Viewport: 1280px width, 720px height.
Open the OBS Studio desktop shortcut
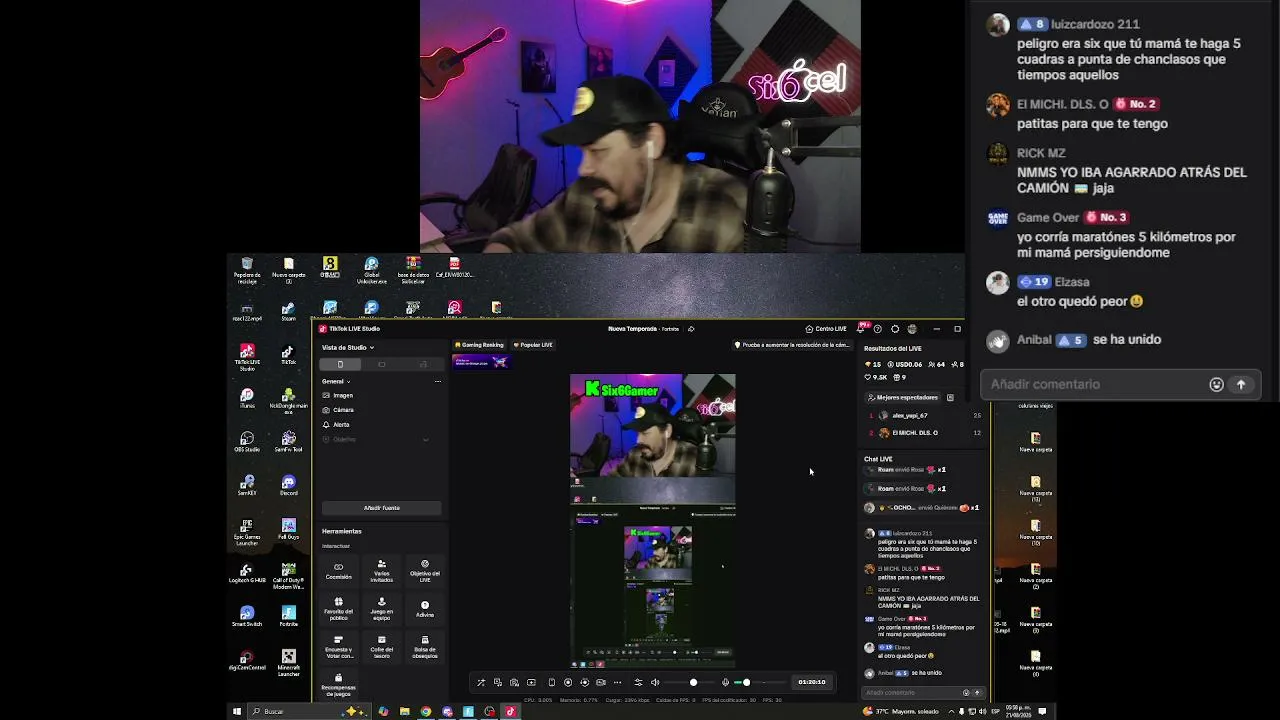coord(247,441)
